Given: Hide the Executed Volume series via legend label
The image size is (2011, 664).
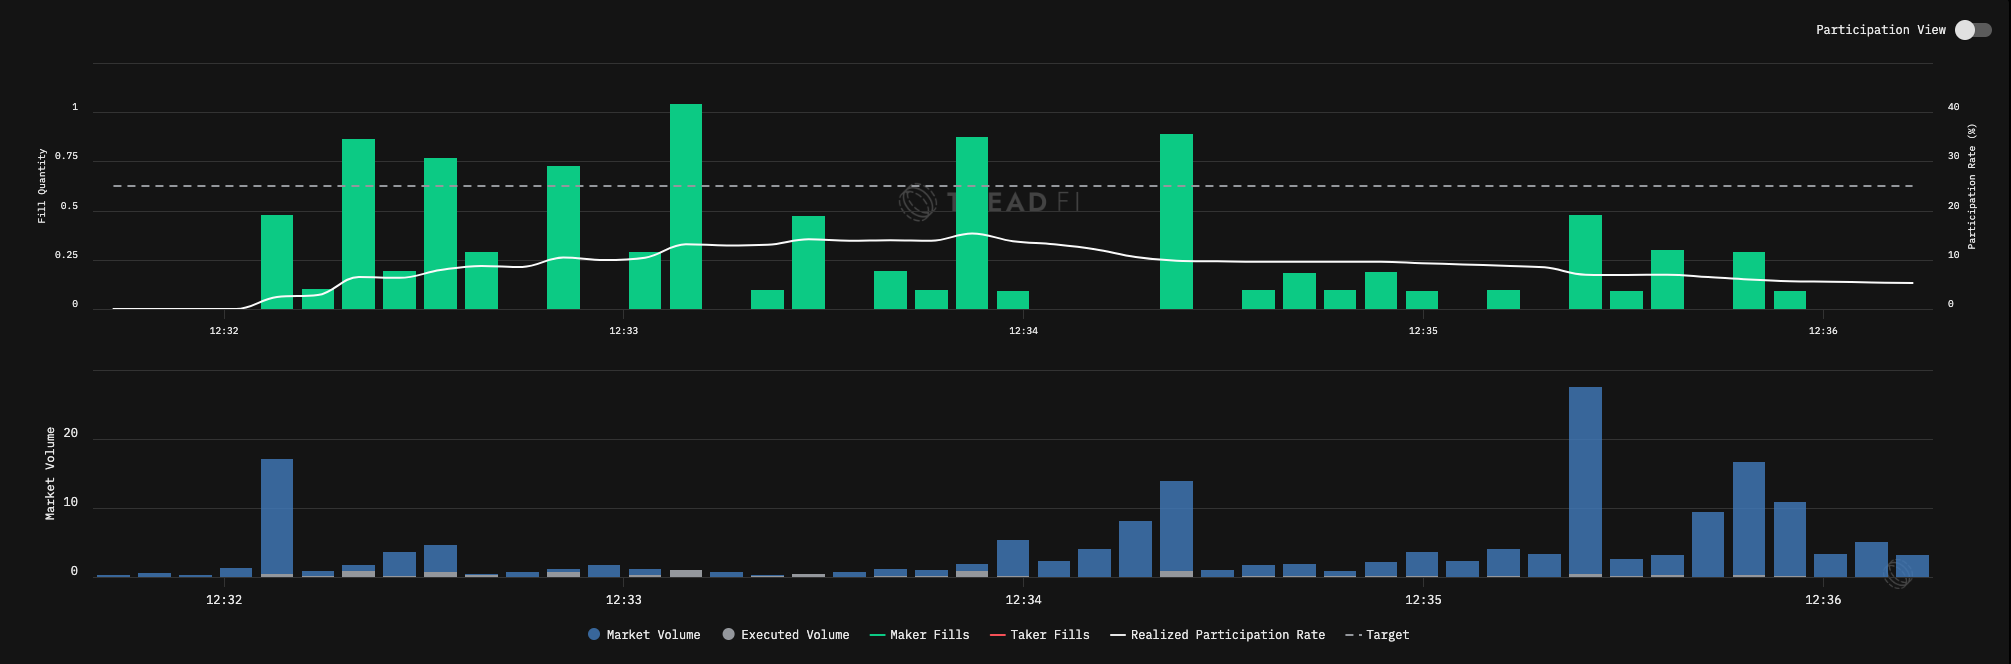Looking at the screenshot, I should coord(795,635).
